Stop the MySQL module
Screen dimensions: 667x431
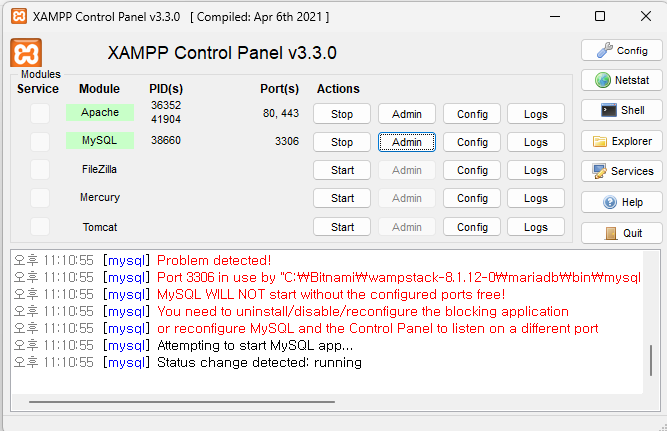pyautogui.click(x=342, y=142)
